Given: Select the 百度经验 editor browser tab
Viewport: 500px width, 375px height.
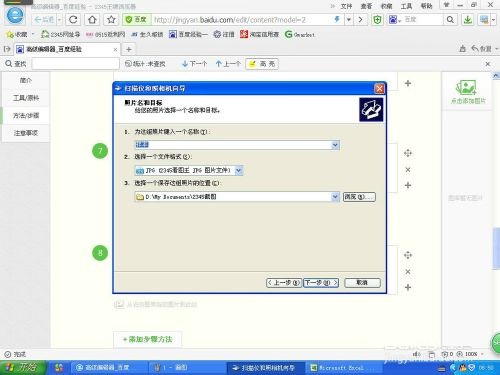Looking at the screenshot, I should pos(67,49).
